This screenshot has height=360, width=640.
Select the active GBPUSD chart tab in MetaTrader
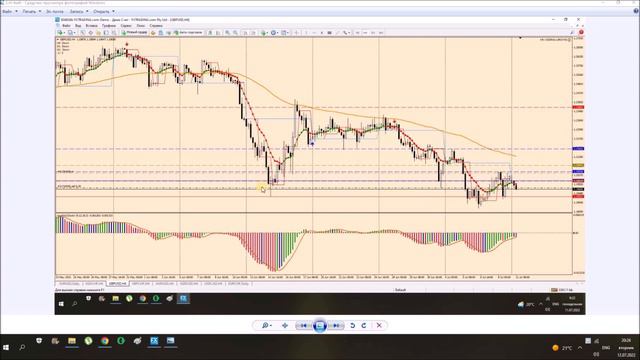tap(117, 283)
